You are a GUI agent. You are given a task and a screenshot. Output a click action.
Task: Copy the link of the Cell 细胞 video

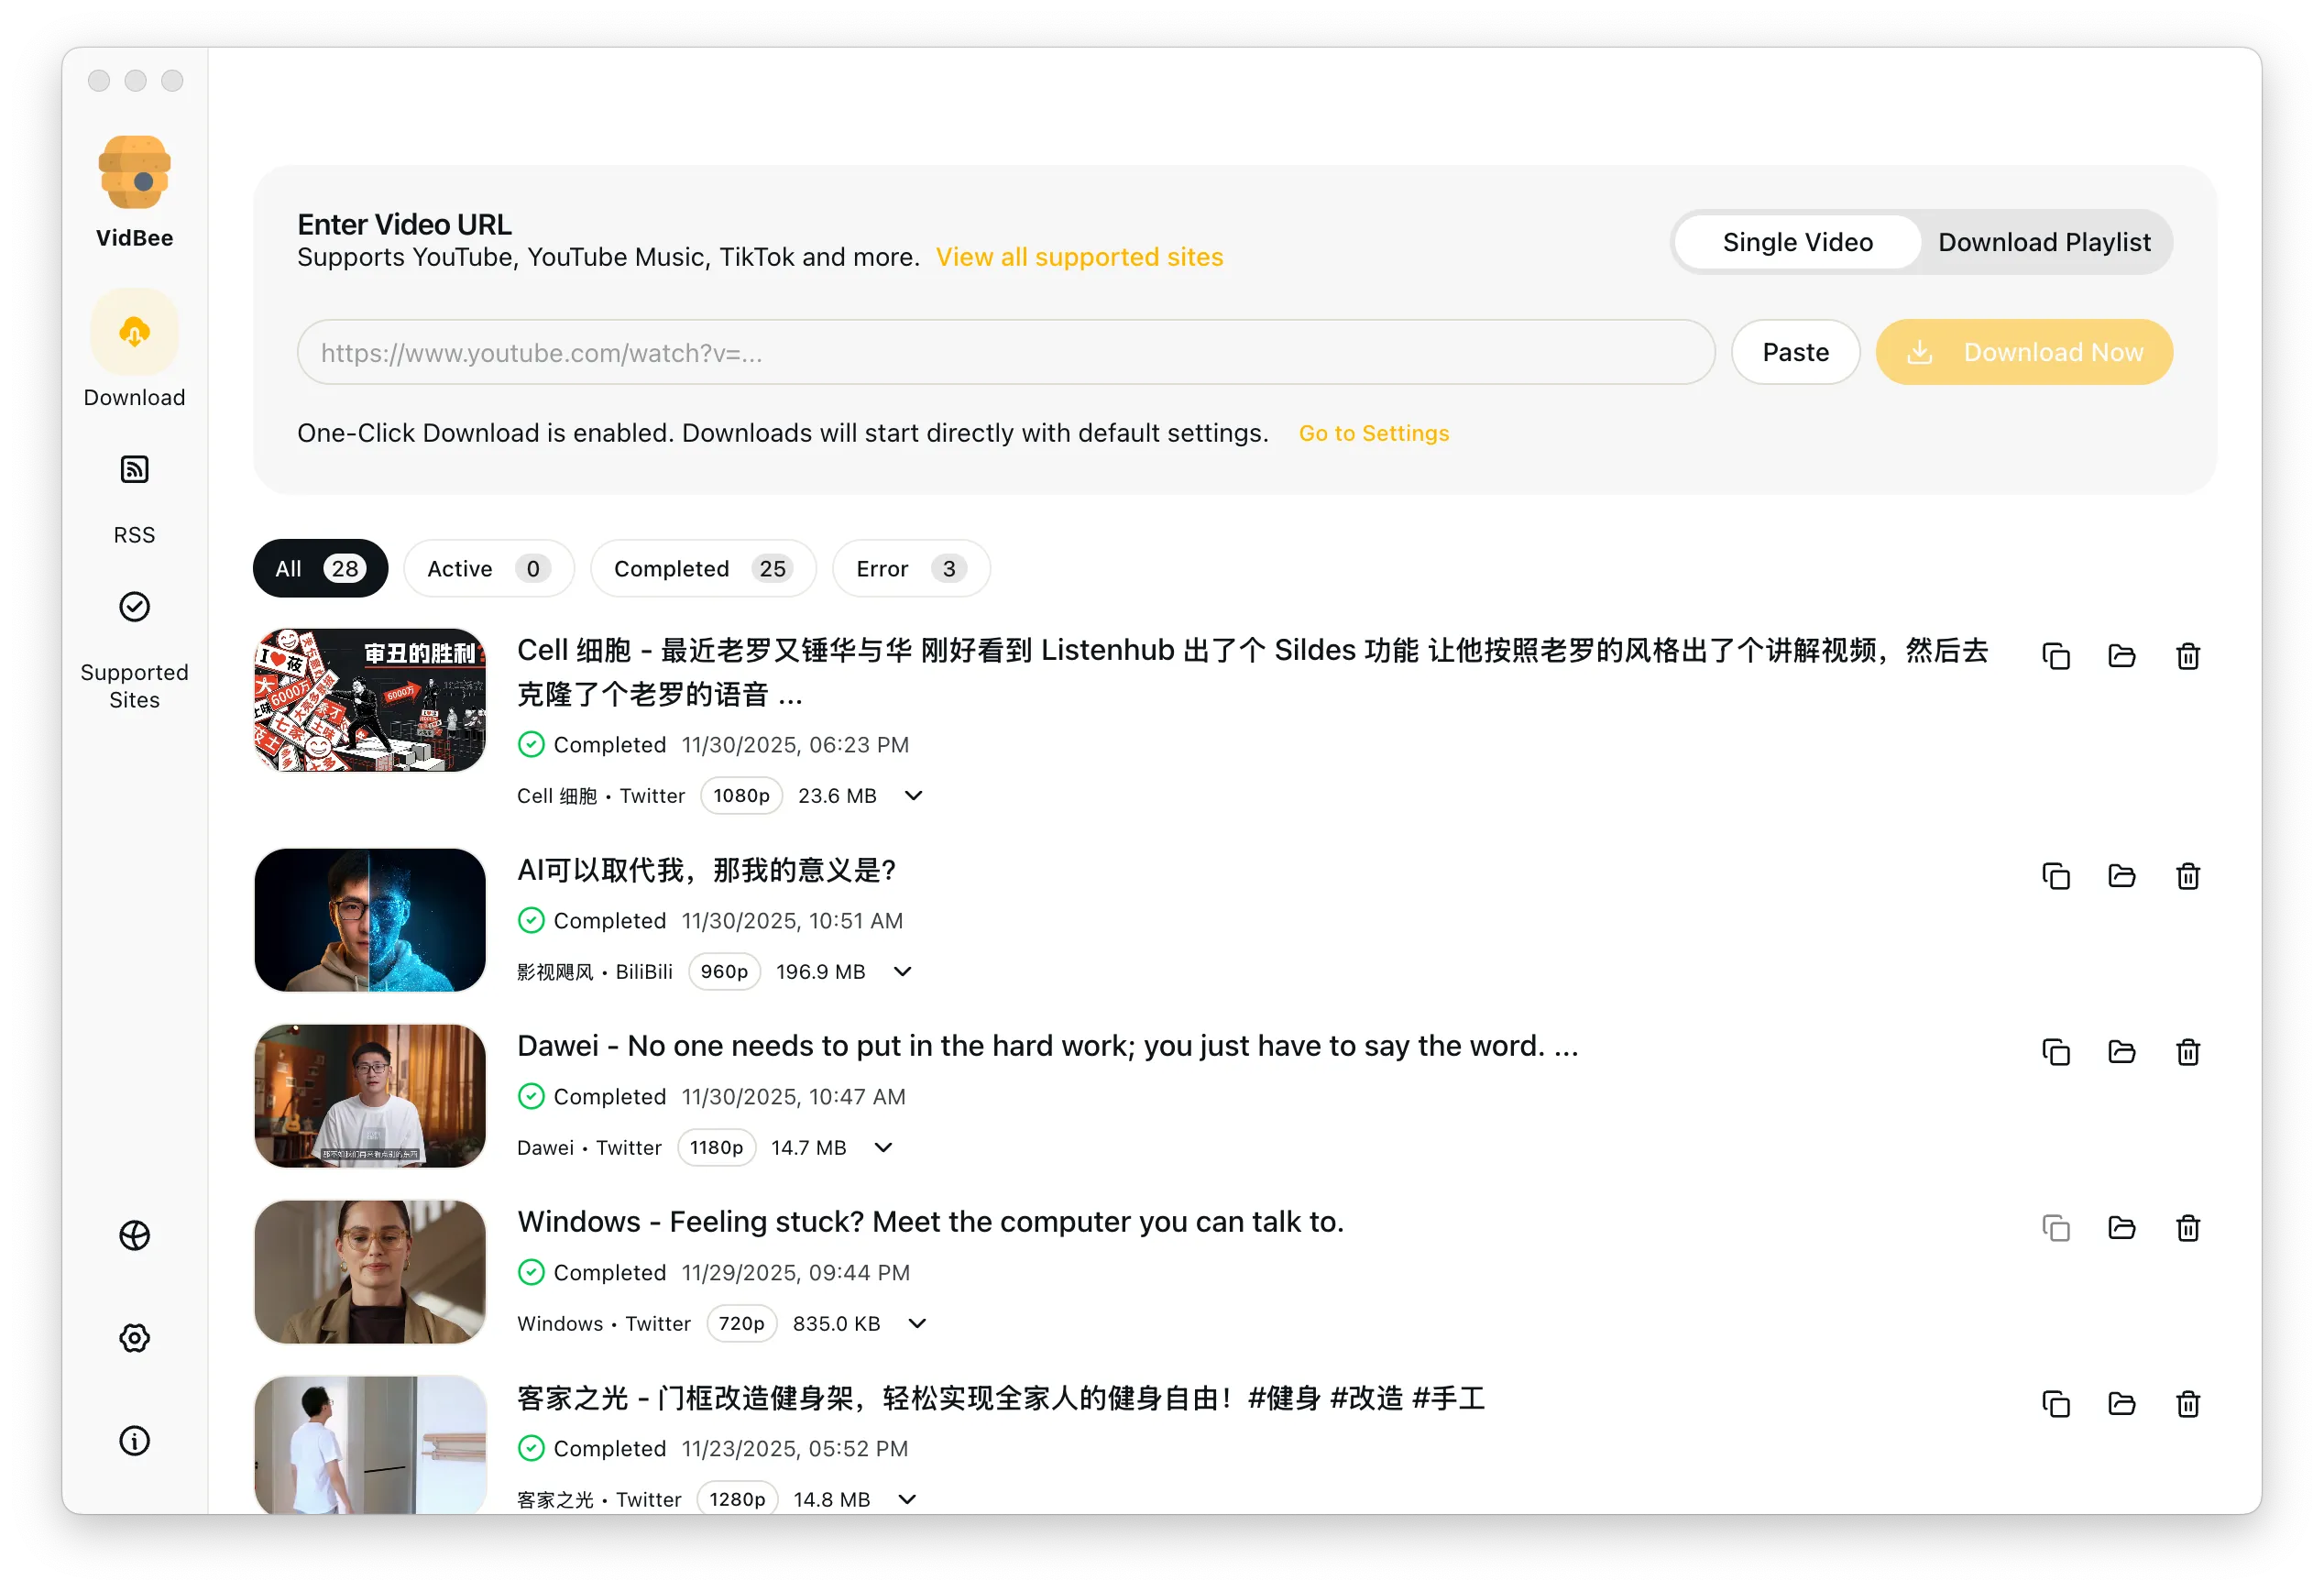tap(2056, 656)
